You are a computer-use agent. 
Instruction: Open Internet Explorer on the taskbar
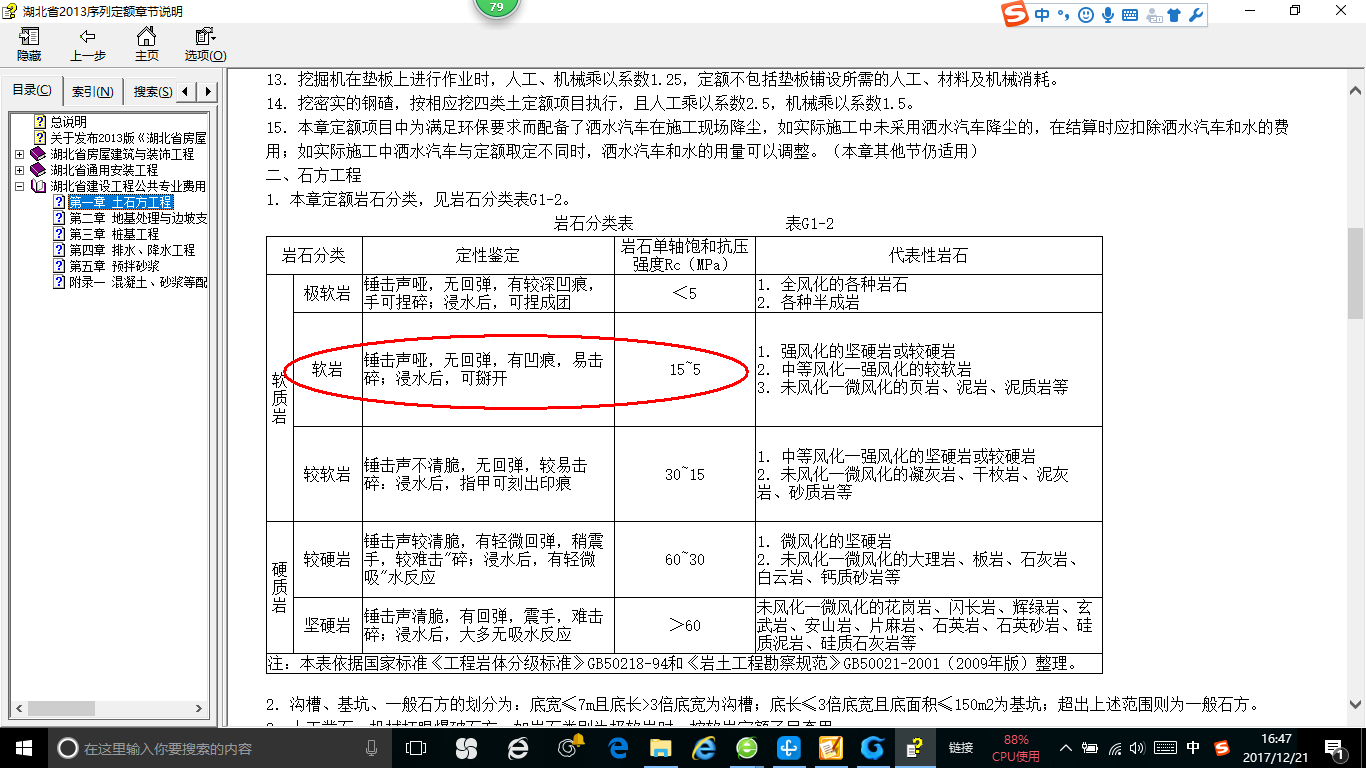[x=704, y=748]
